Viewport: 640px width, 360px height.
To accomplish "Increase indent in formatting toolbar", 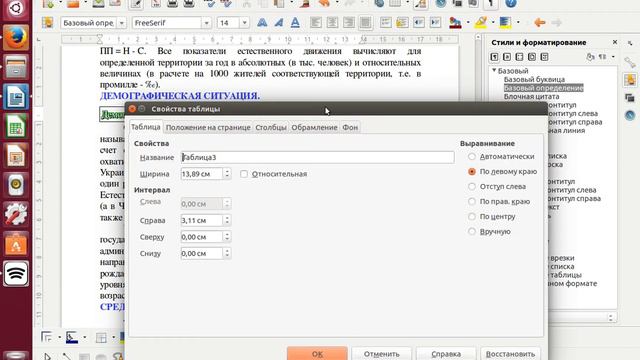I will [435, 22].
